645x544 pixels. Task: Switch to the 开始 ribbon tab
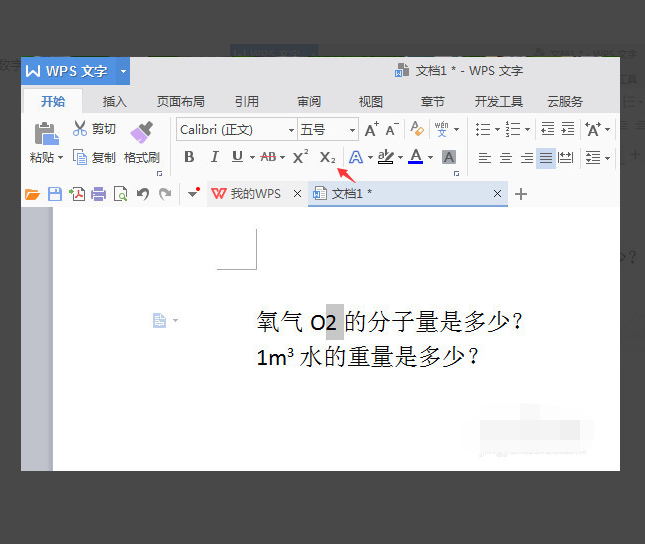coord(53,101)
